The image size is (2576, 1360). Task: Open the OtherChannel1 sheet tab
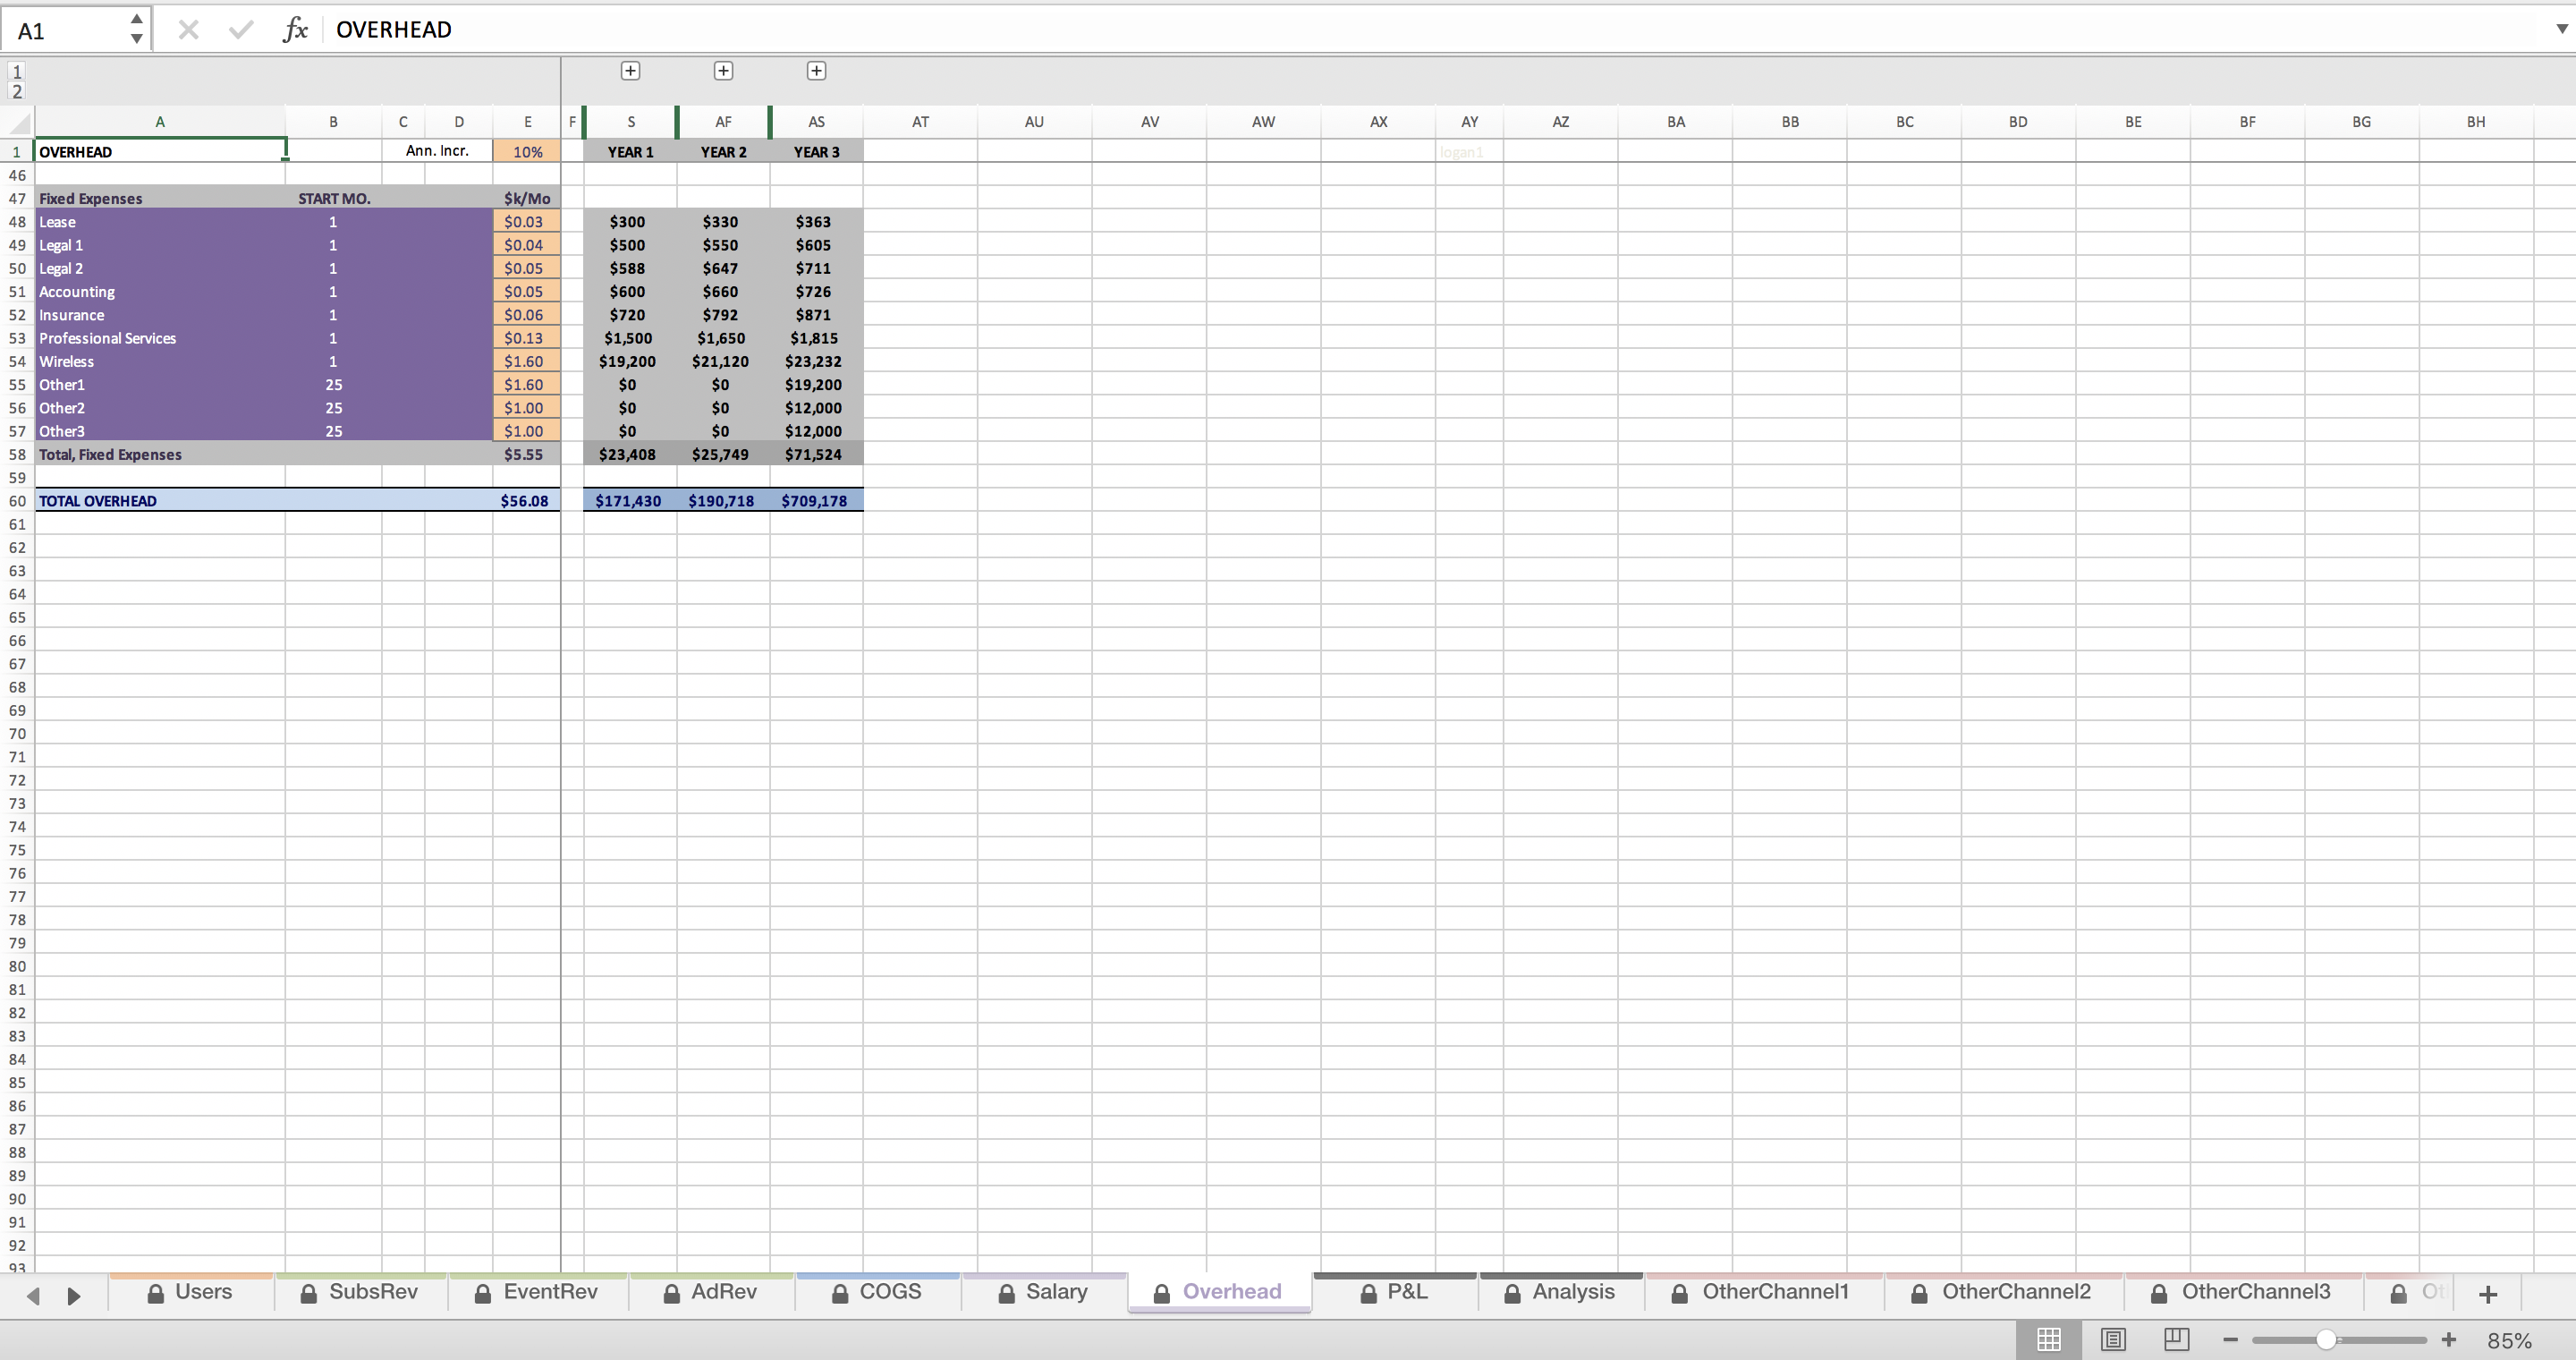[1763, 1292]
